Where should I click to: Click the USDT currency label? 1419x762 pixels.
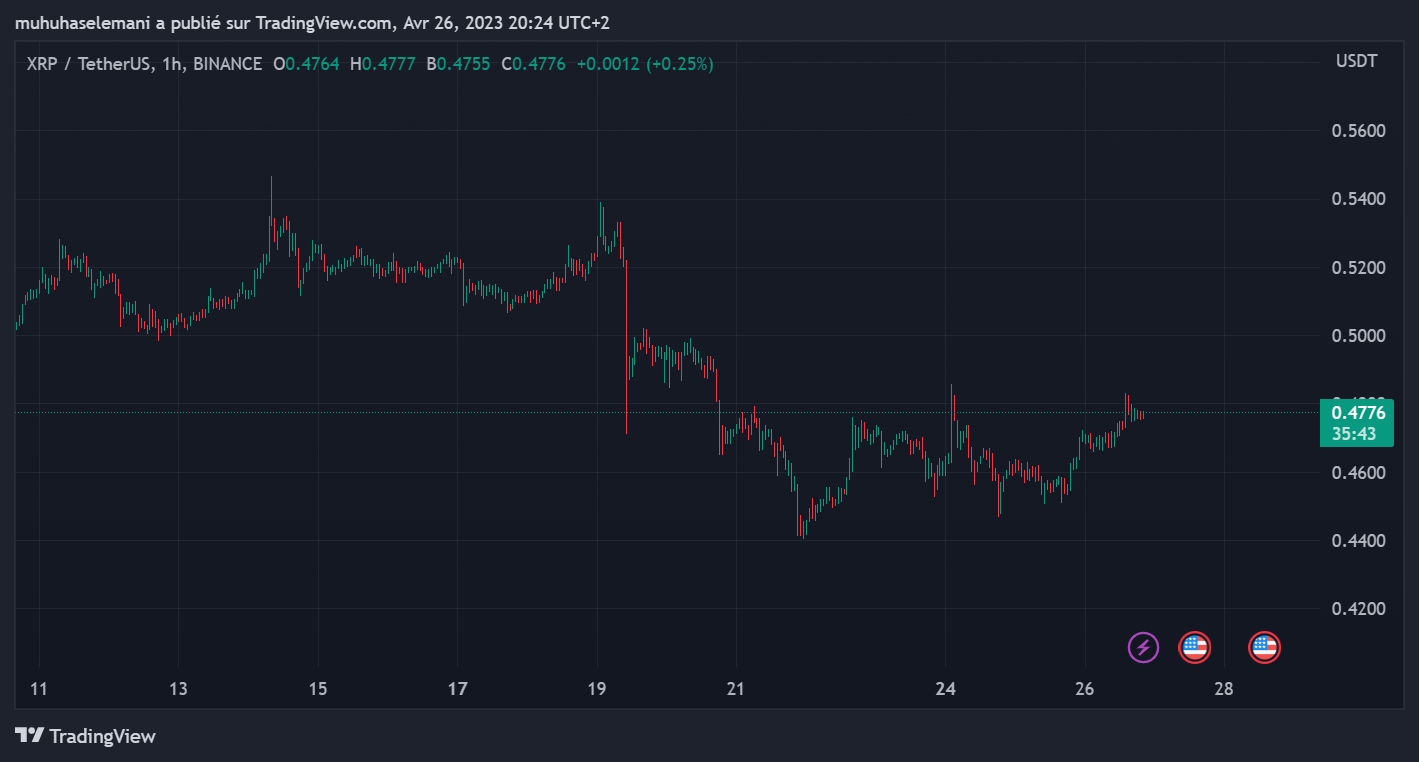pos(1356,61)
